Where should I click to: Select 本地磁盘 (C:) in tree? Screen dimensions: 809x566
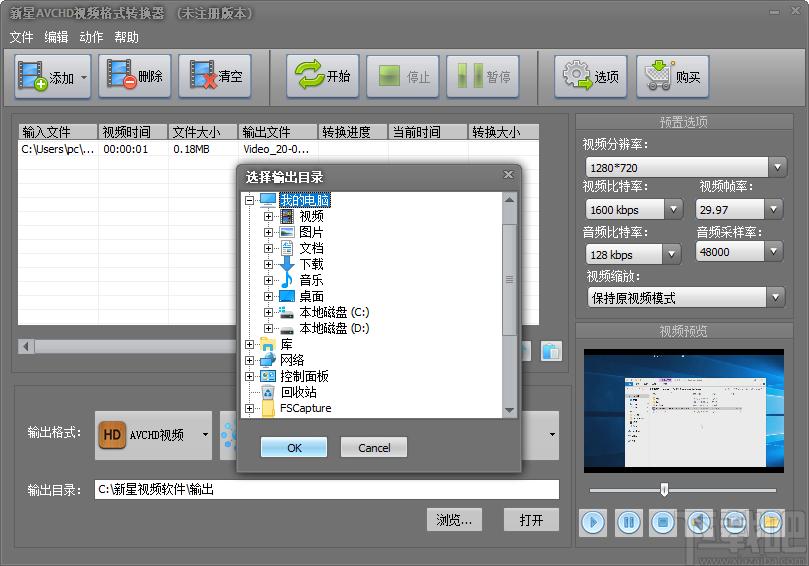(334, 312)
